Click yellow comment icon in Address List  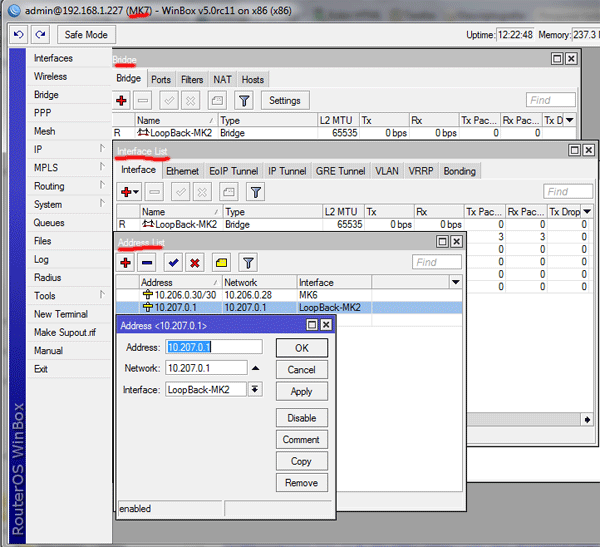tap(222, 263)
